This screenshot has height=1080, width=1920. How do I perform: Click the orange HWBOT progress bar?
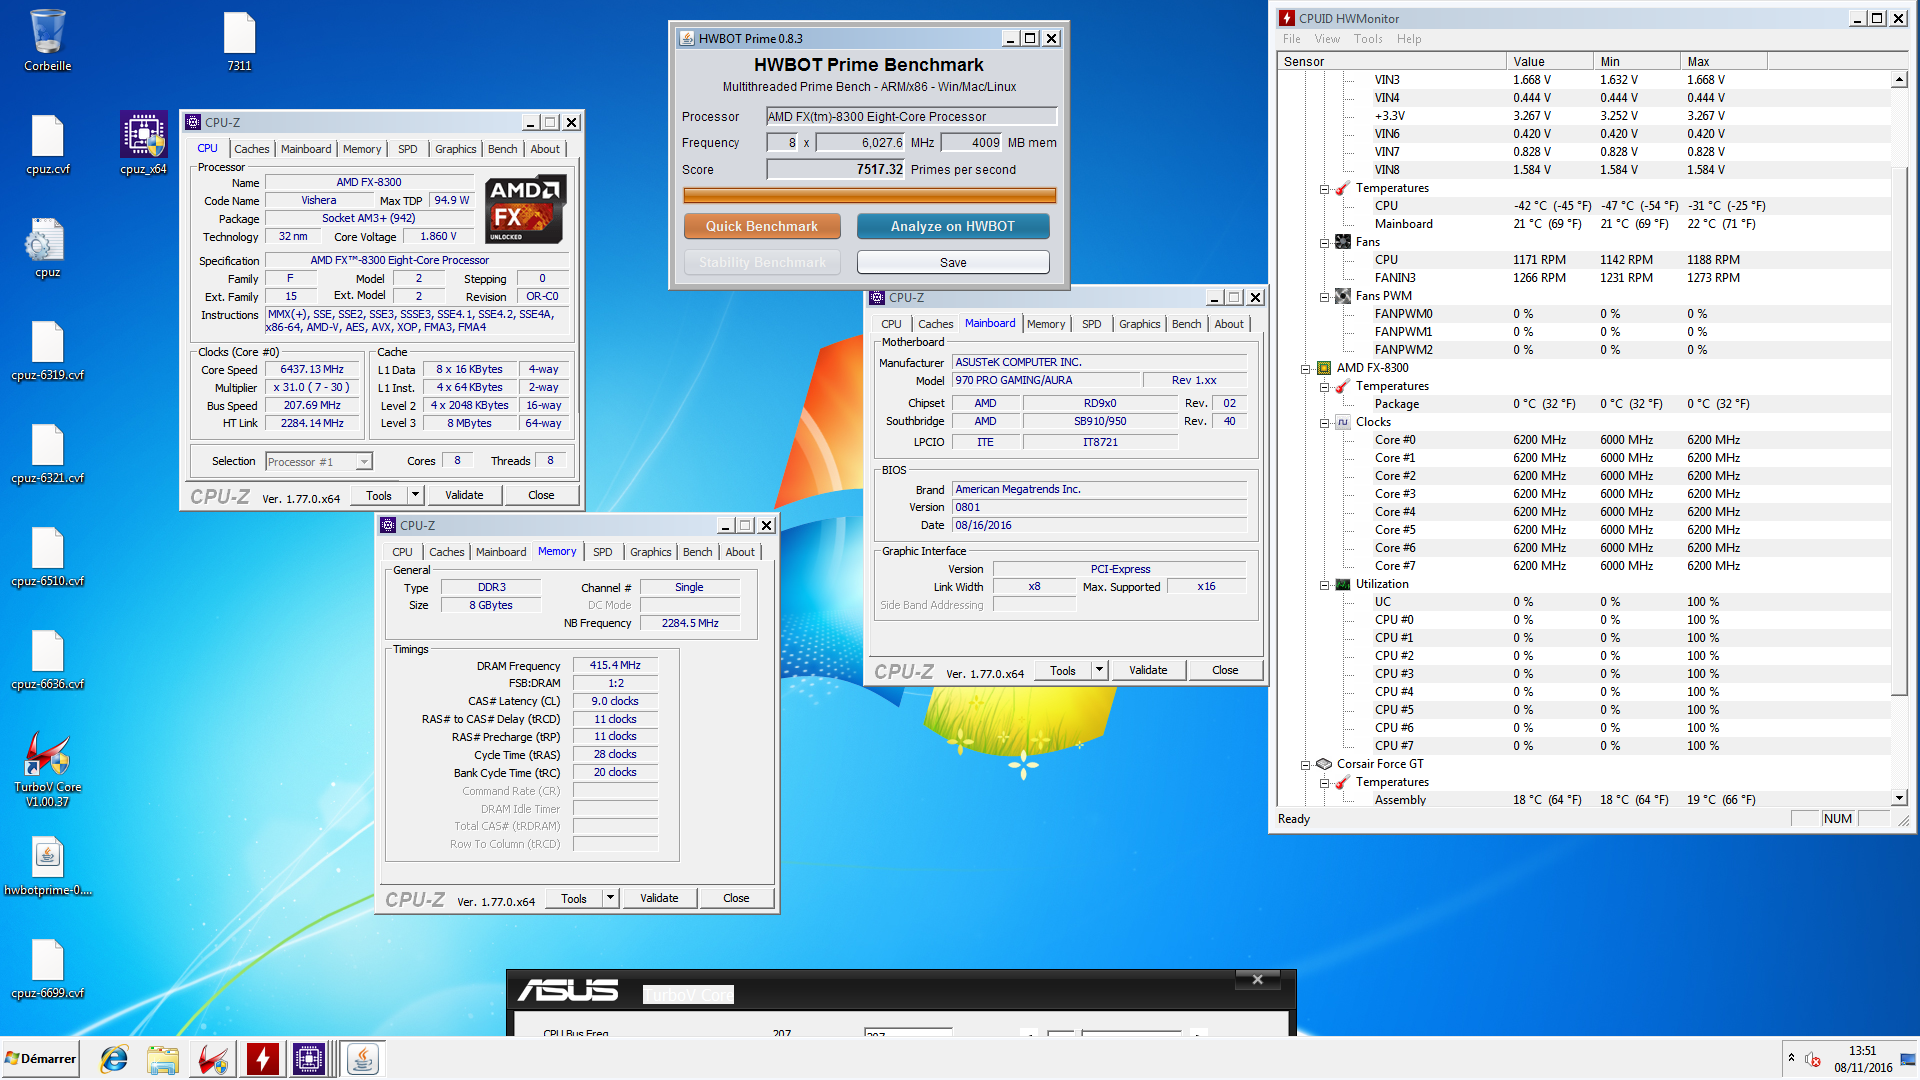point(869,195)
